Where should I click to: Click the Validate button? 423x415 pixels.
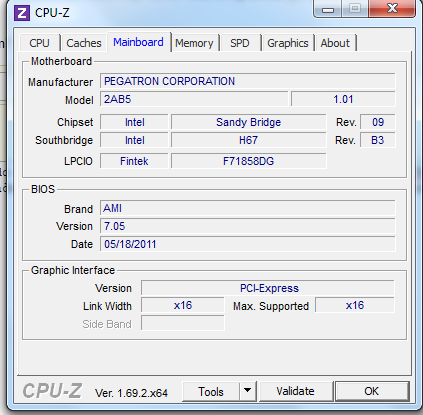coord(296,391)
